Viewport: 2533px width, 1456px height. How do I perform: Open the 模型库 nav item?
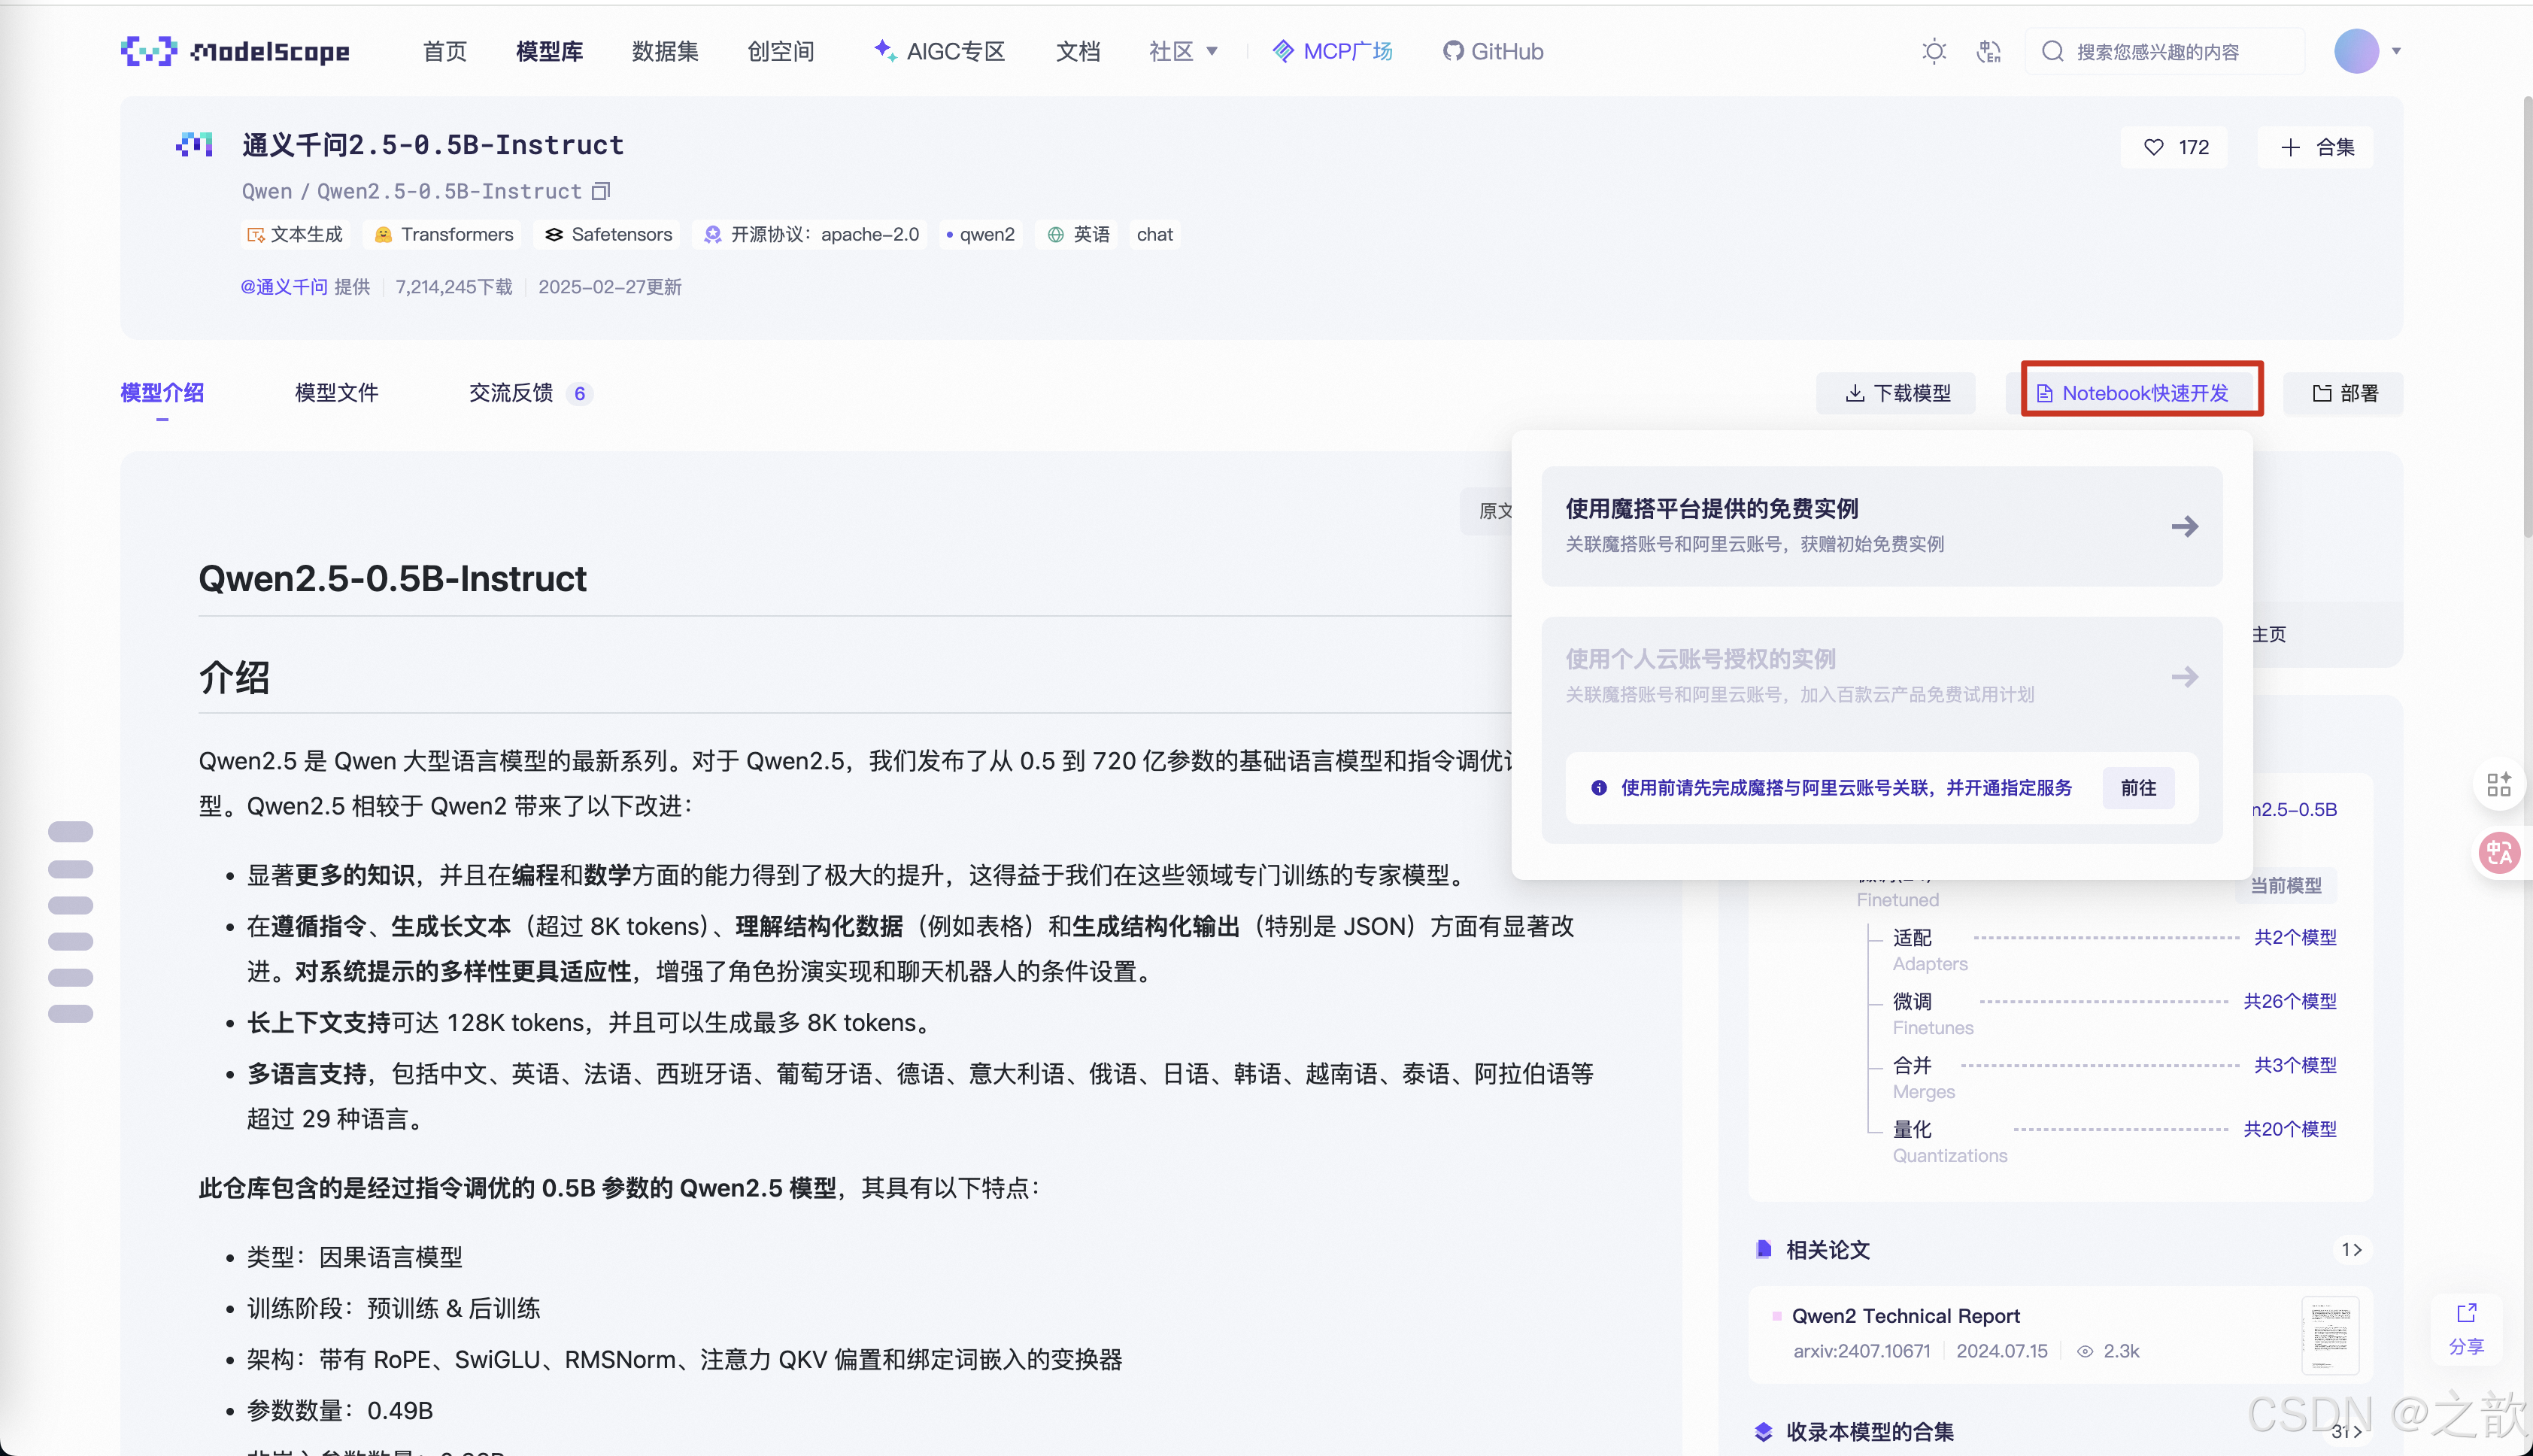click(x=549, y=51)
